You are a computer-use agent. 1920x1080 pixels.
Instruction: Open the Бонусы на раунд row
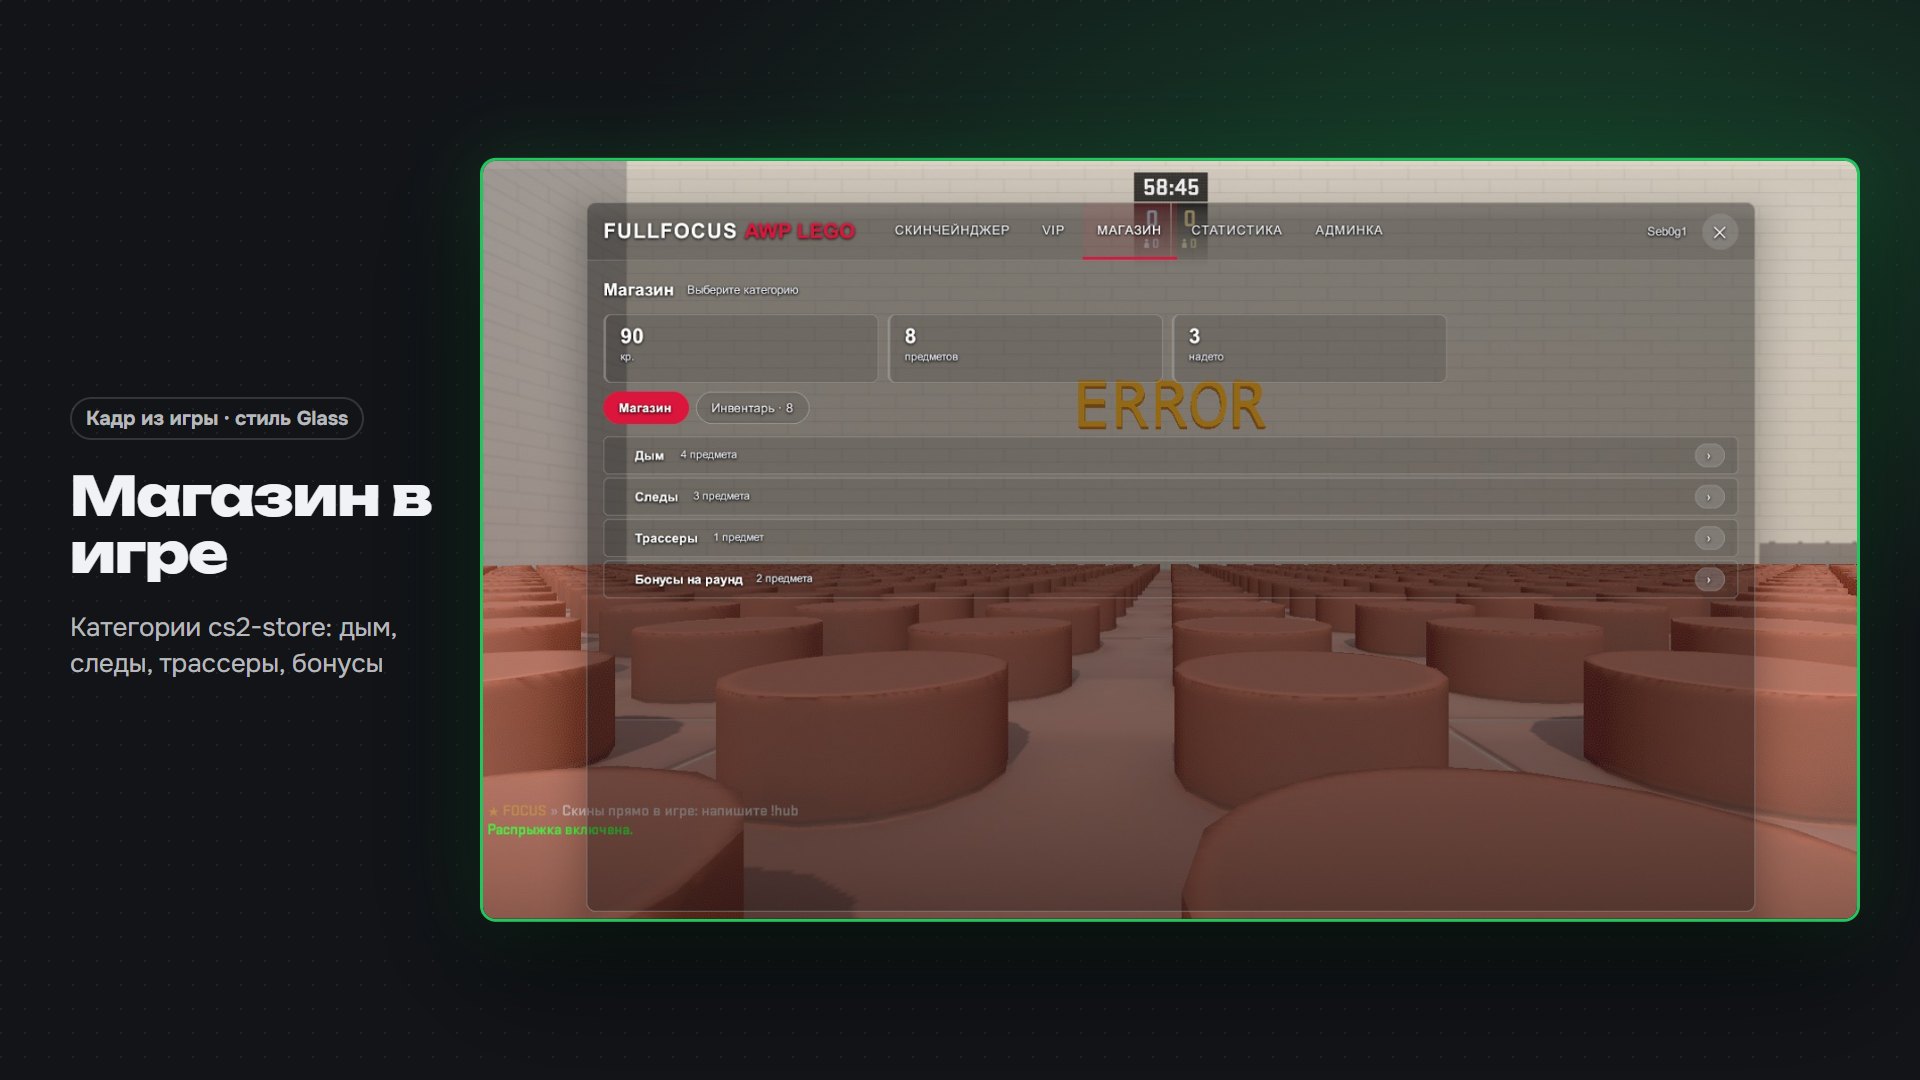coord(1170,579)
